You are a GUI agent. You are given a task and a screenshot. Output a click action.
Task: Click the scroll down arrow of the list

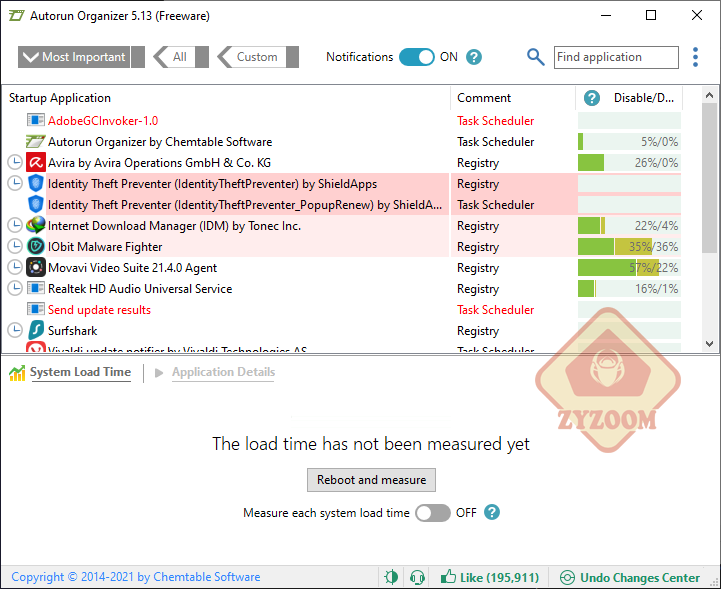[x=709, y=343]
